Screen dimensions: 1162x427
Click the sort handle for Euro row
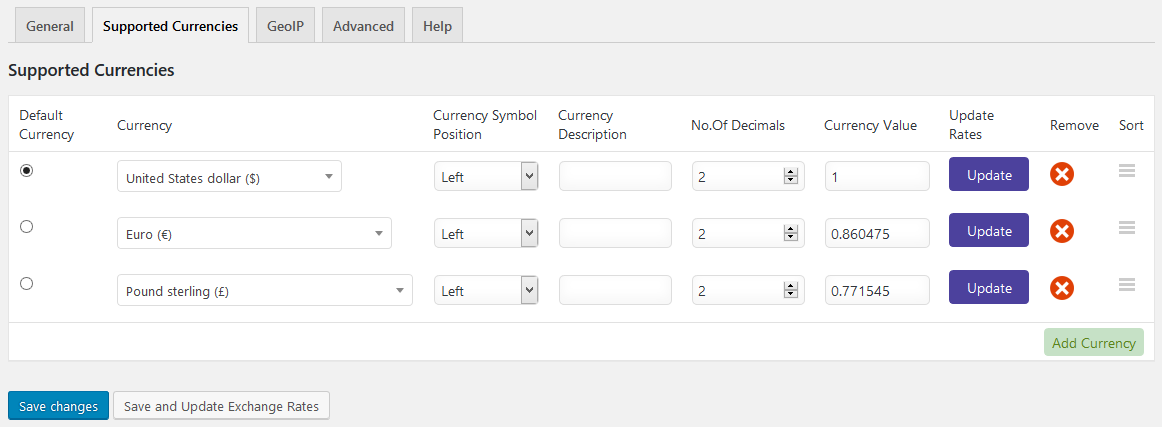click(1127, 228)
